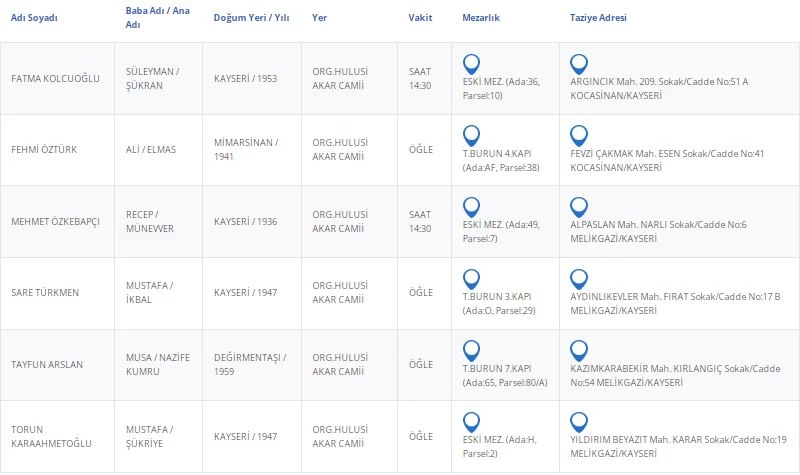Open T.BURUN 3.KAPI cemetery location pin

472,278
